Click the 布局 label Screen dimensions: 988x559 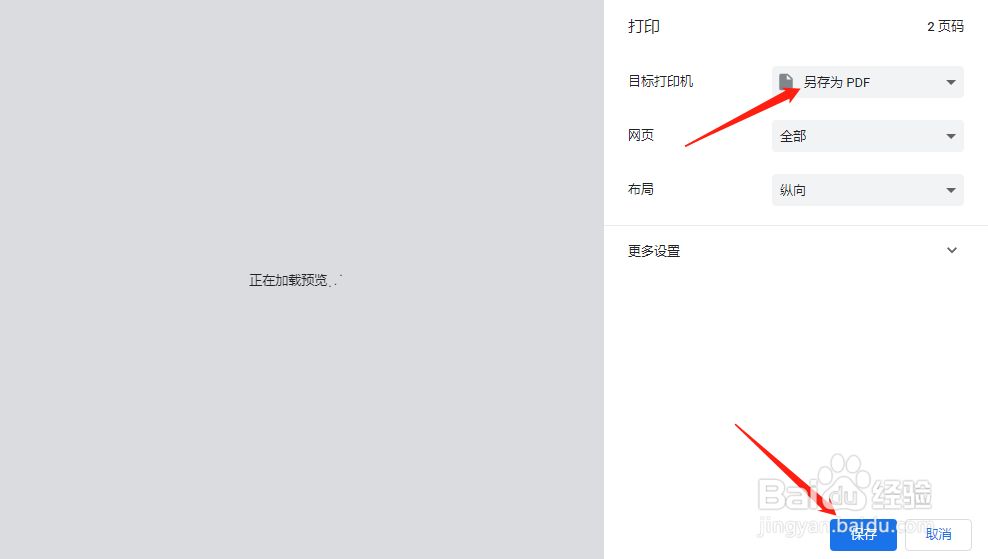[x=641, y=189]
